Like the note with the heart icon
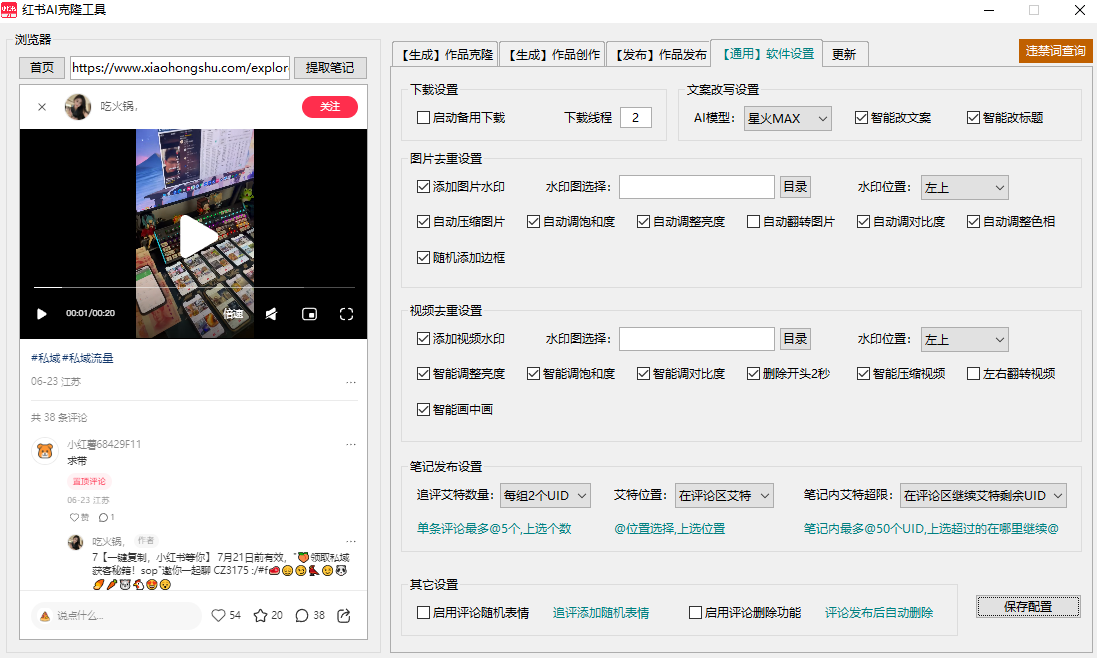 point(218,615)
